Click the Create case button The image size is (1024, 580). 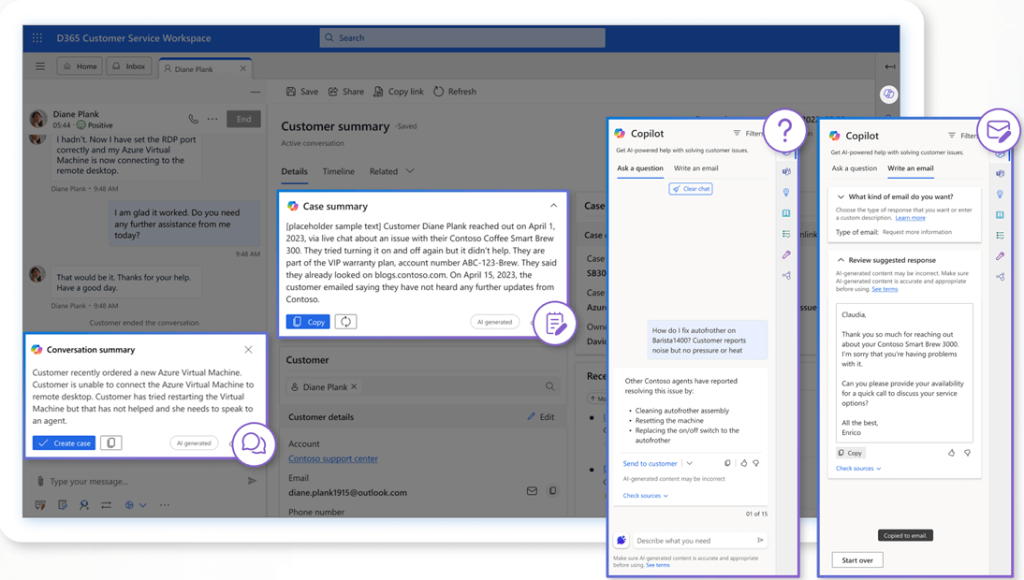click(x=64, y=443)
